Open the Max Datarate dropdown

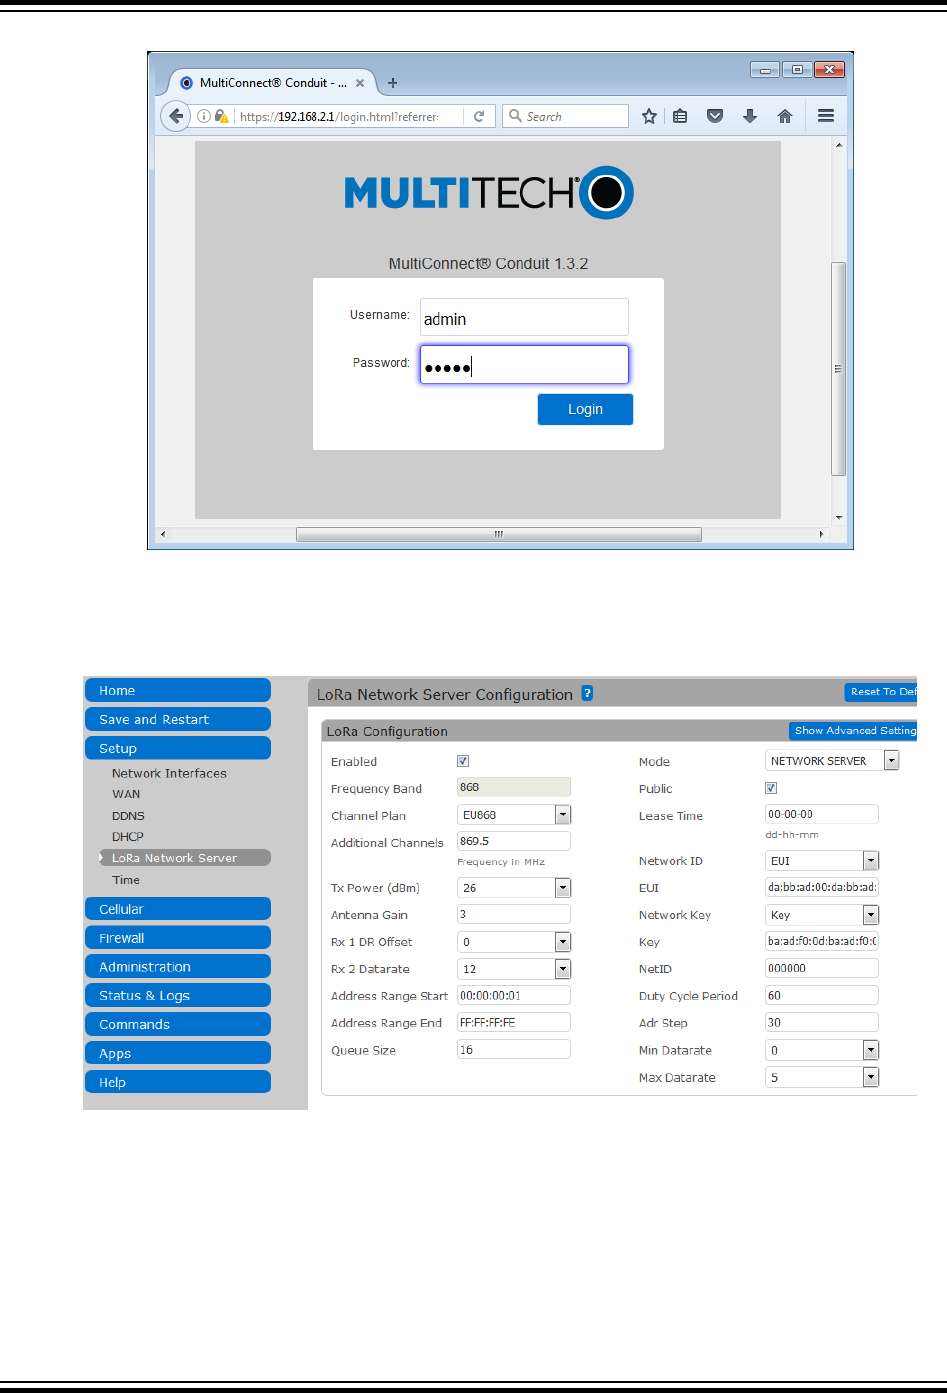click(822, 1078)
